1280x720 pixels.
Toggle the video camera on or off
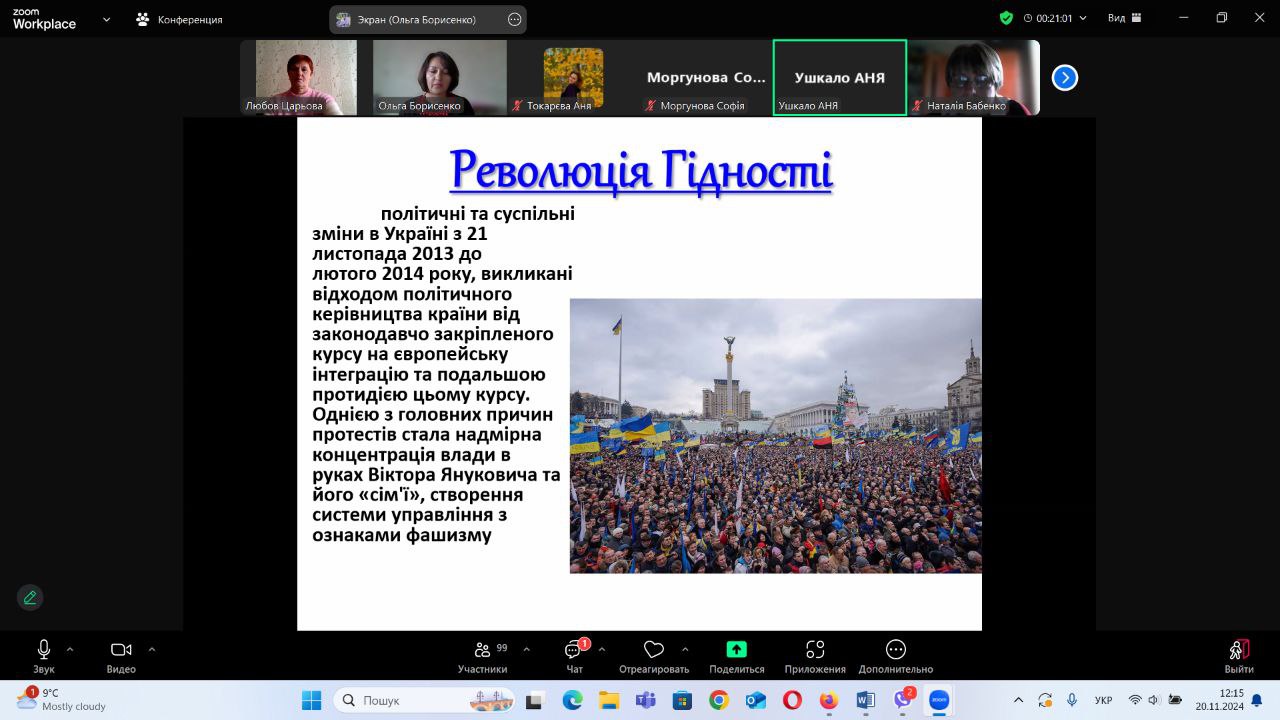[121, 650]
